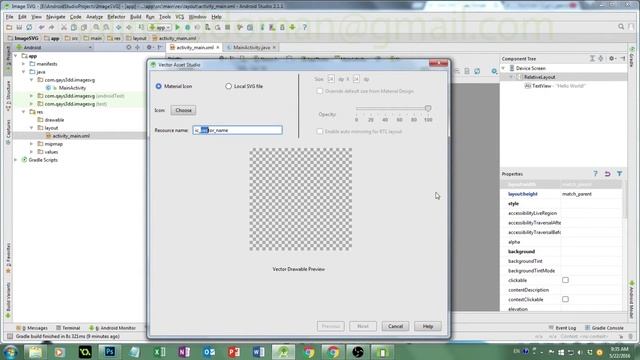Viewport: 640px width, 360px height.
Task: Switch to the MainActivity.java tab
Action: click(251, 47)
